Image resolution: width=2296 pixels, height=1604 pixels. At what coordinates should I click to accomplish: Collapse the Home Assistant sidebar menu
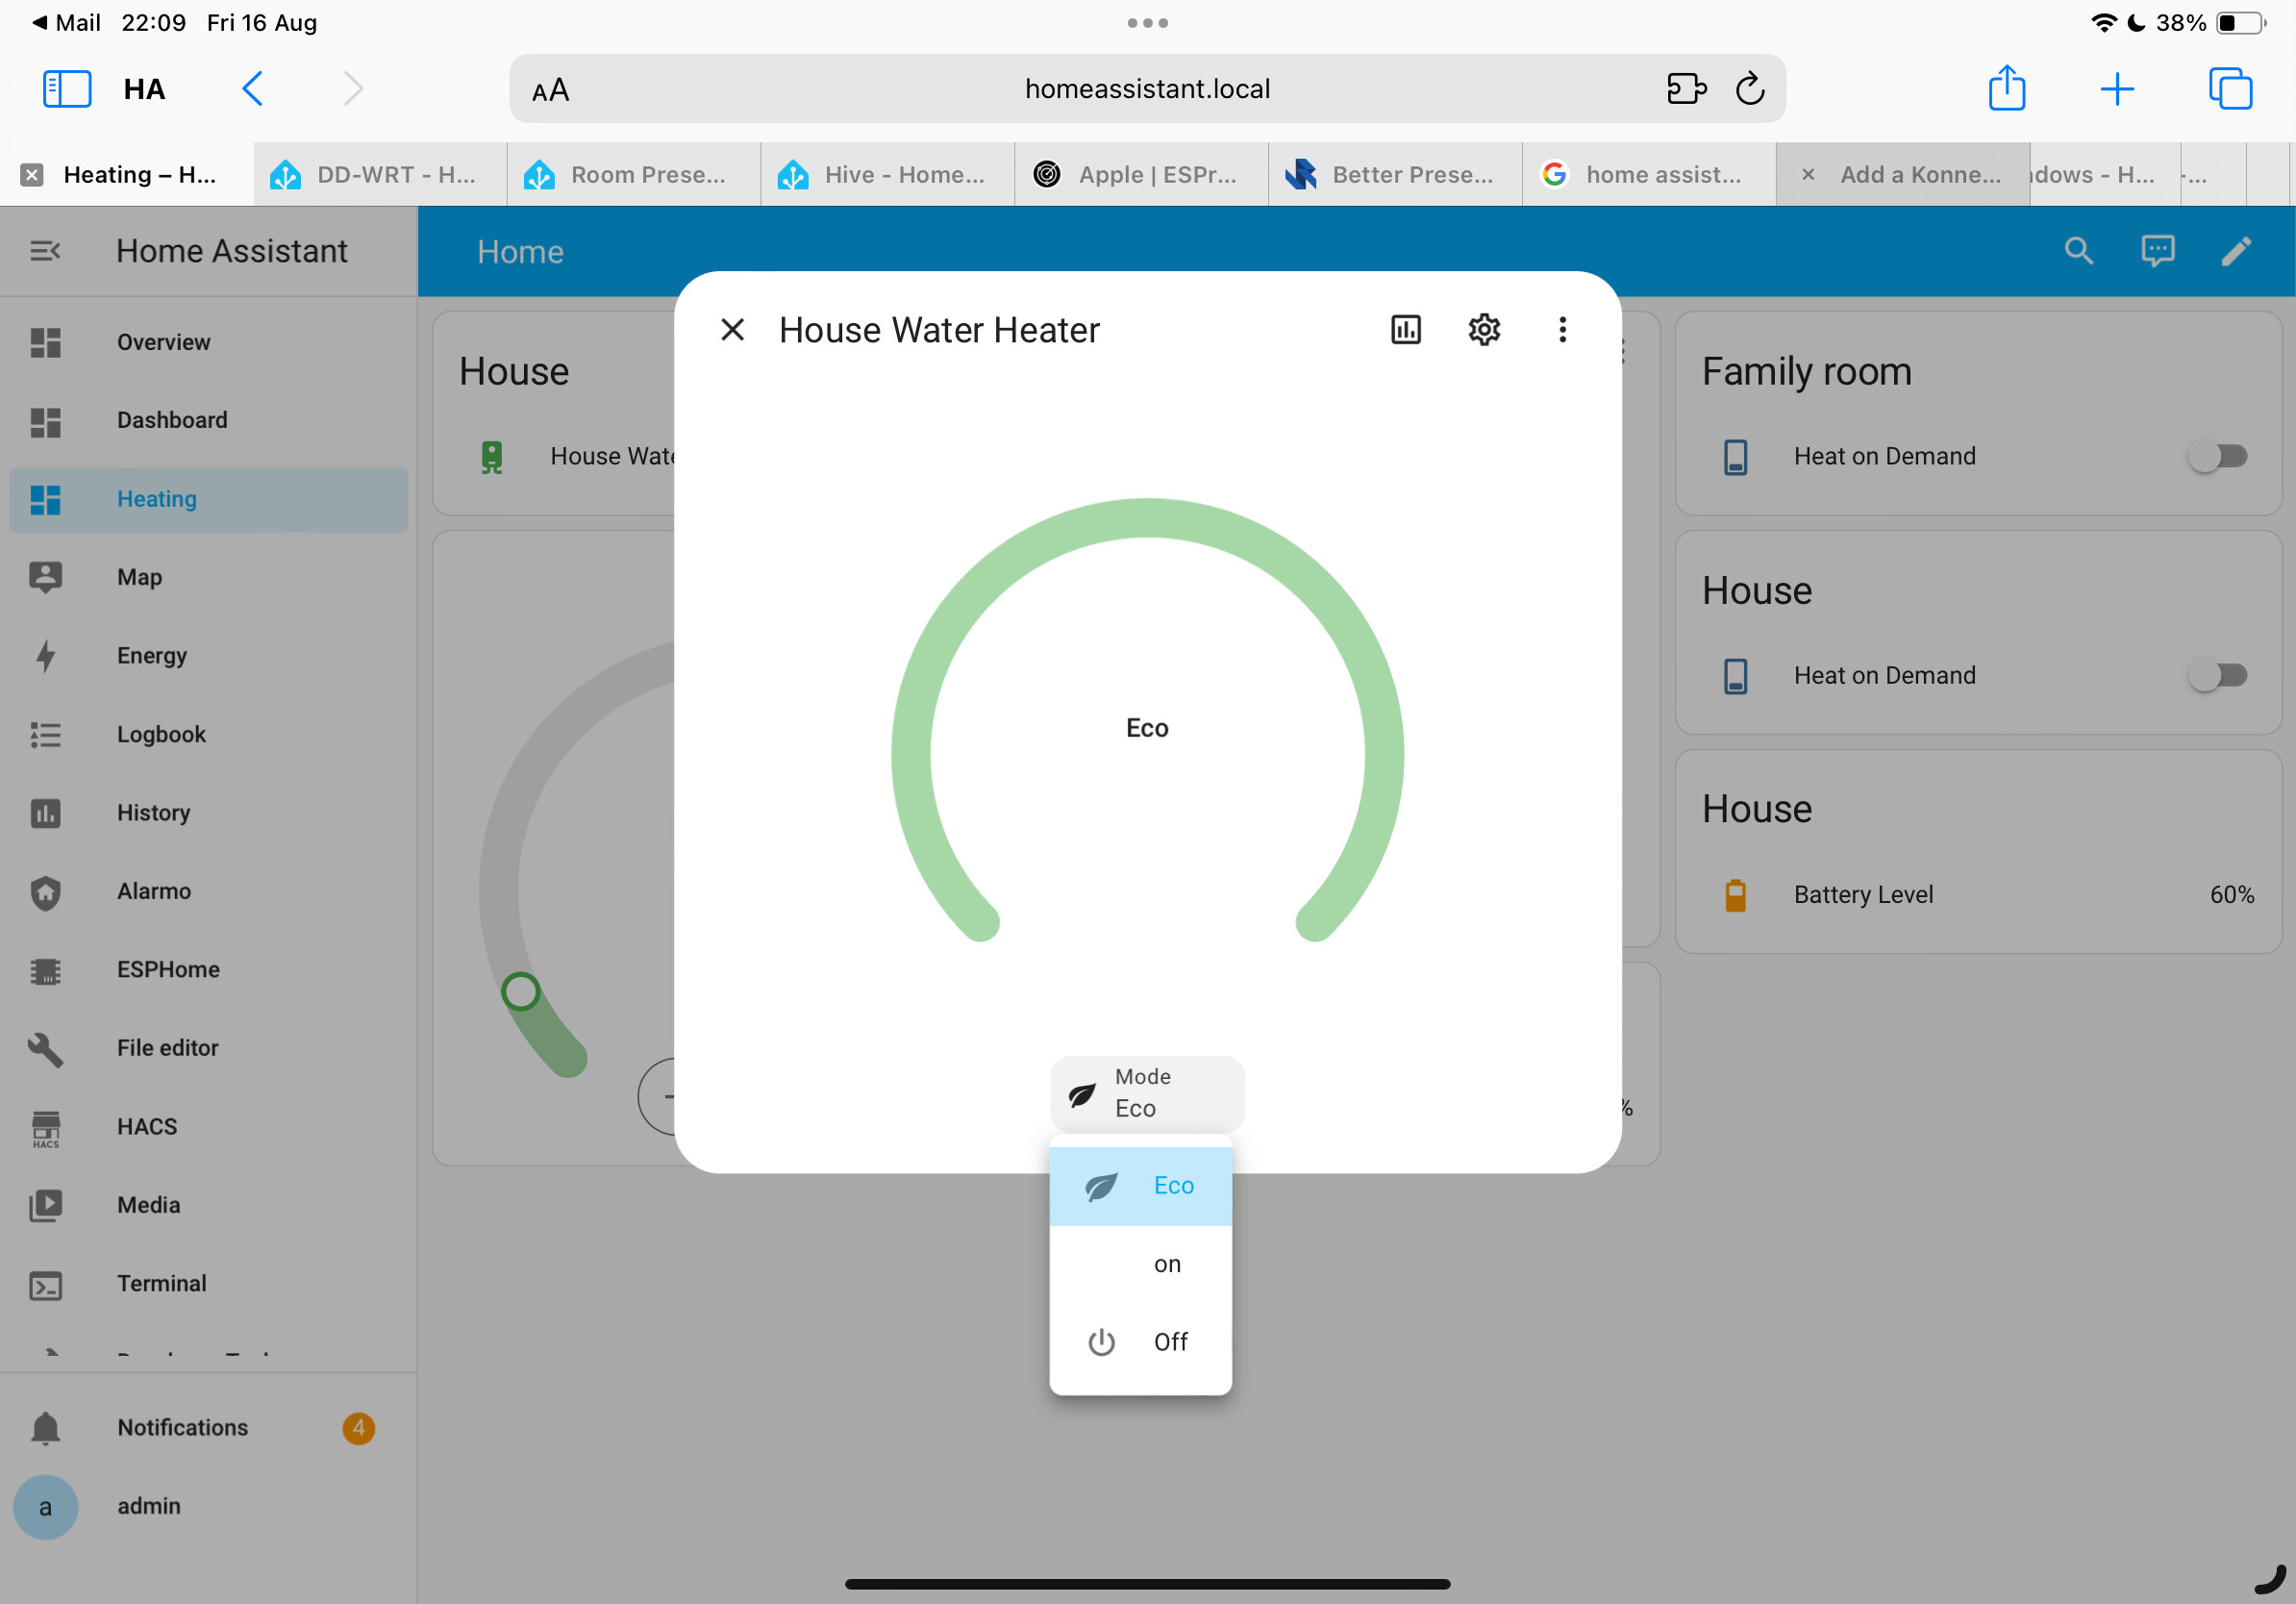click(45, 251)
